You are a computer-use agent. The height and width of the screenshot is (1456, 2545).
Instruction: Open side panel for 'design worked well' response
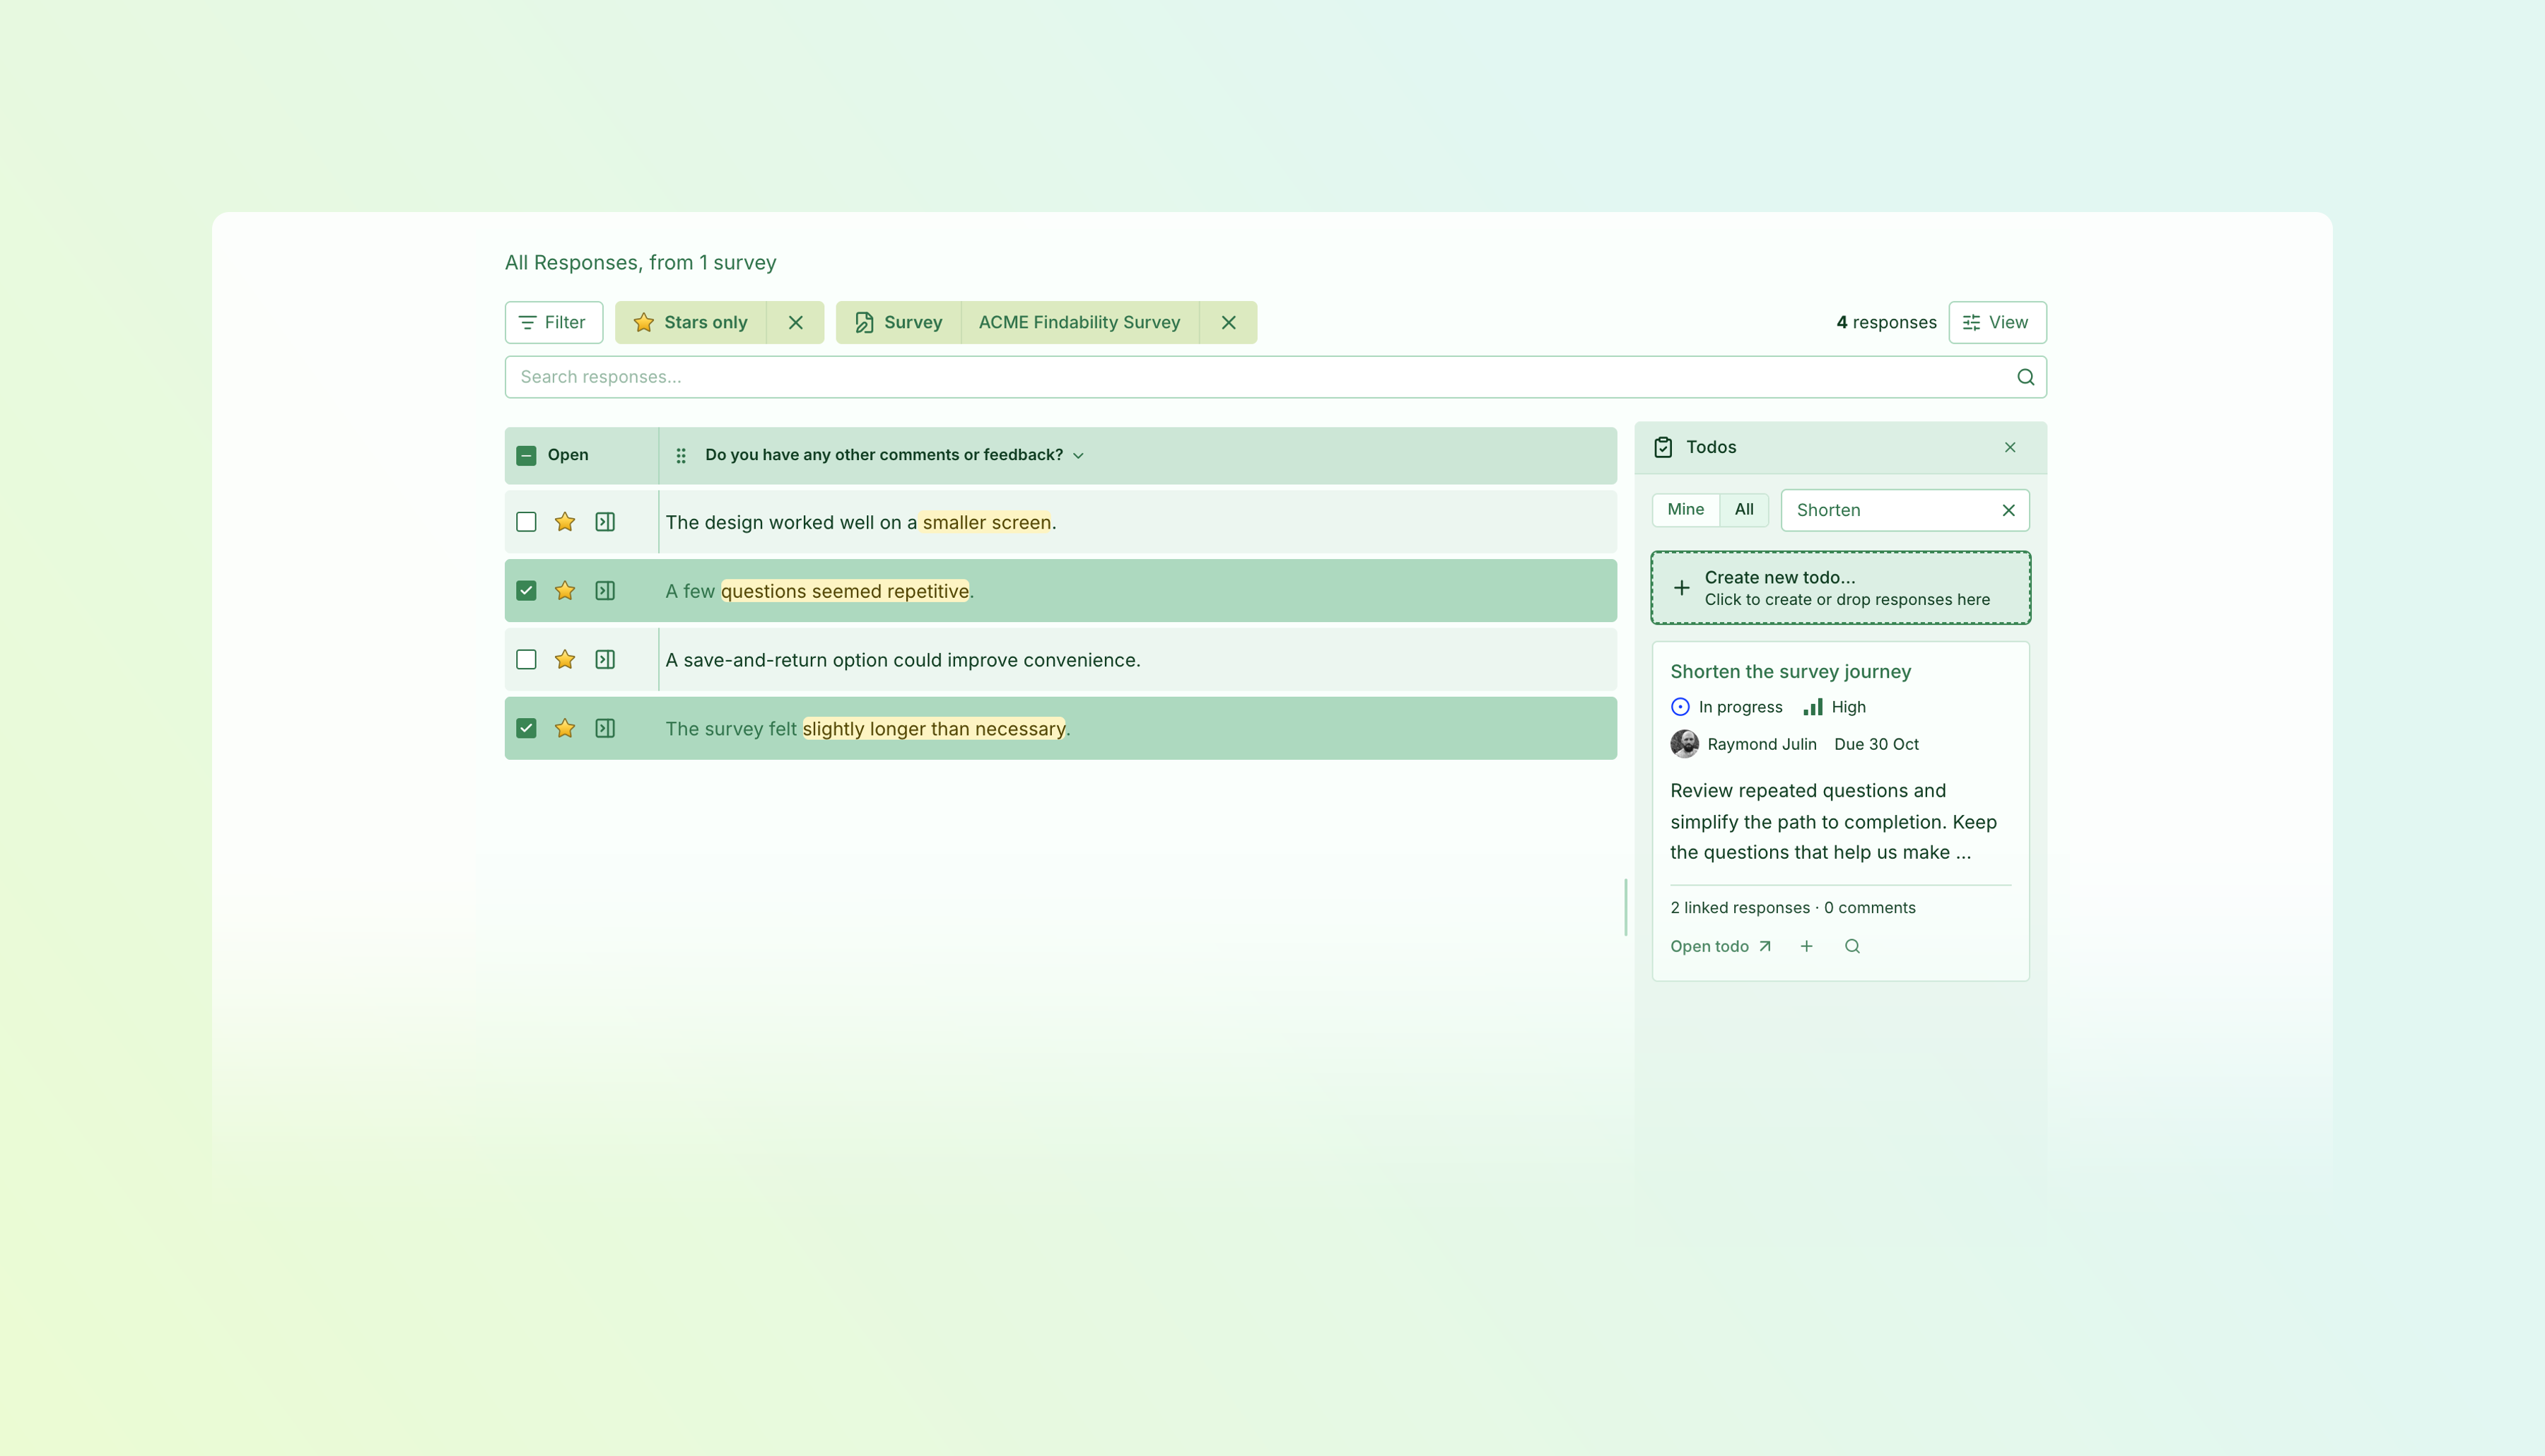click(605, 522)
